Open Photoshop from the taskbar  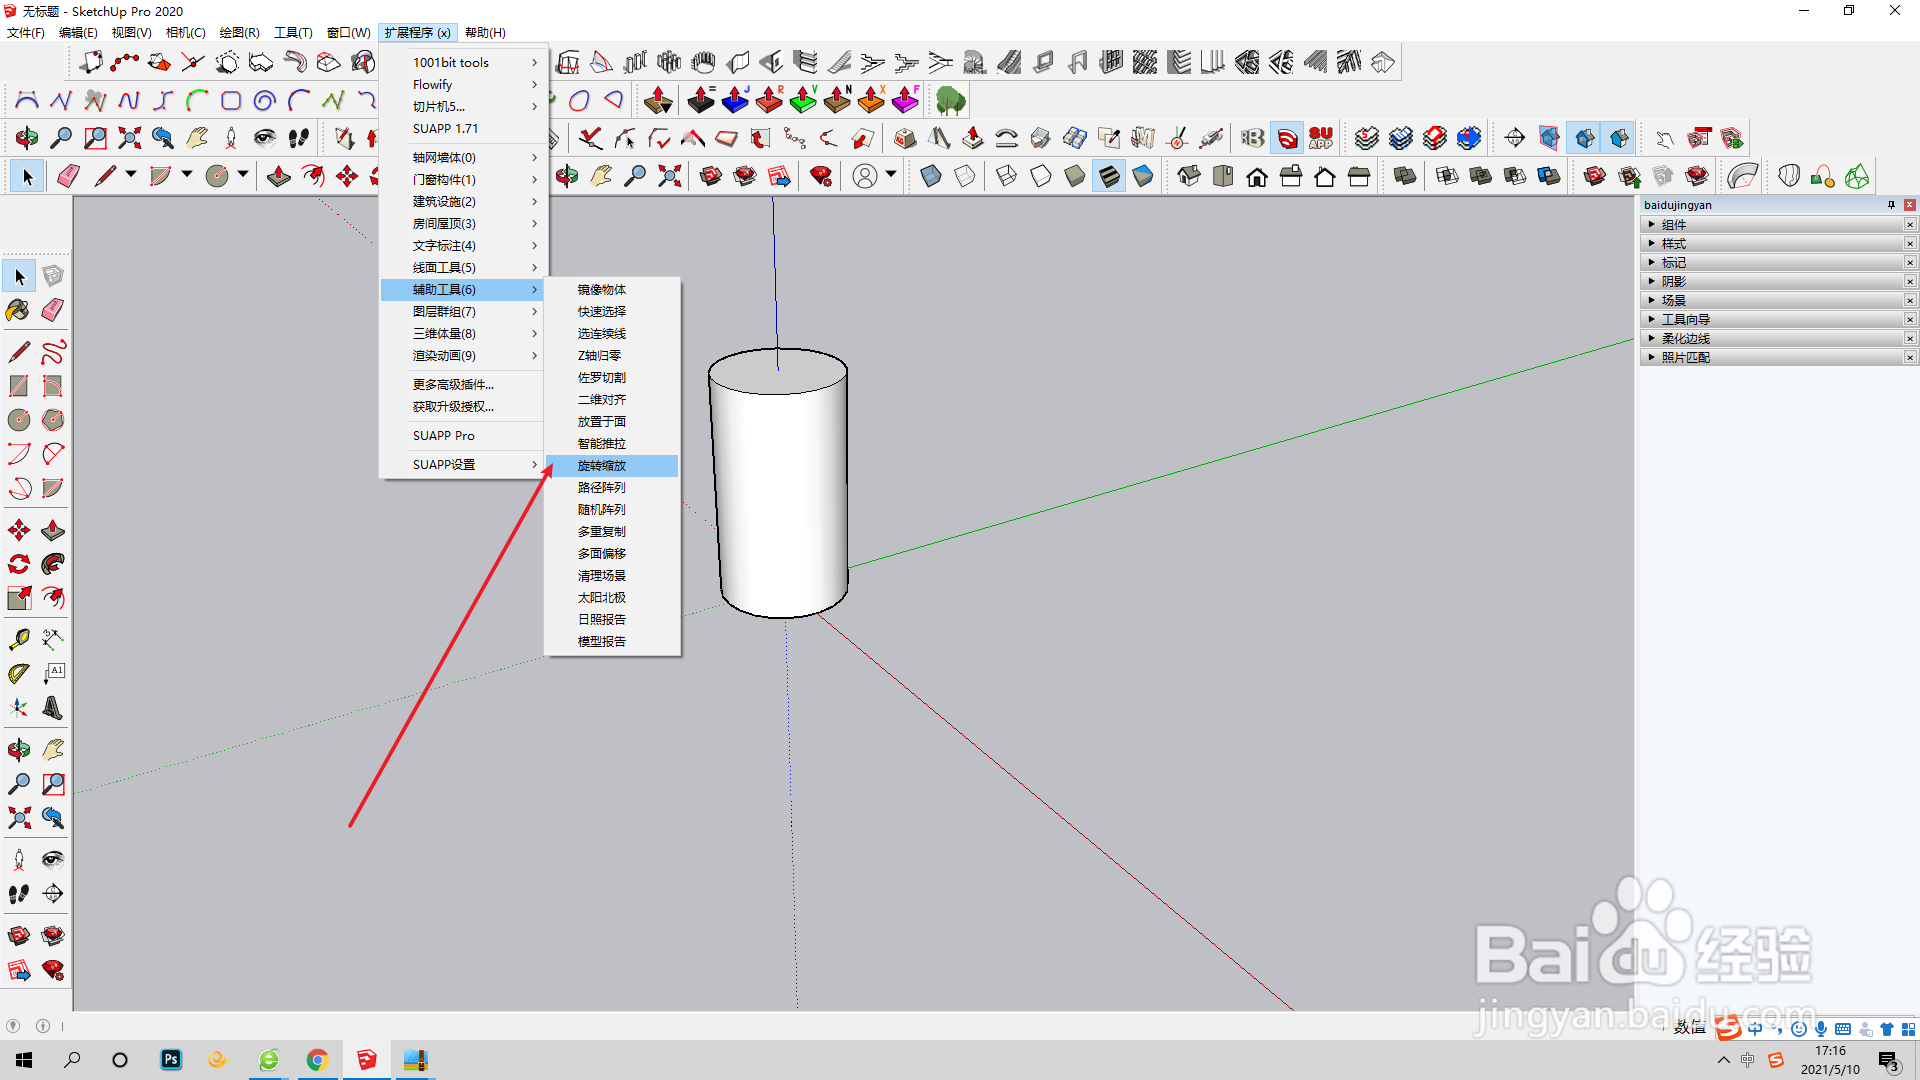(171, 1060)
